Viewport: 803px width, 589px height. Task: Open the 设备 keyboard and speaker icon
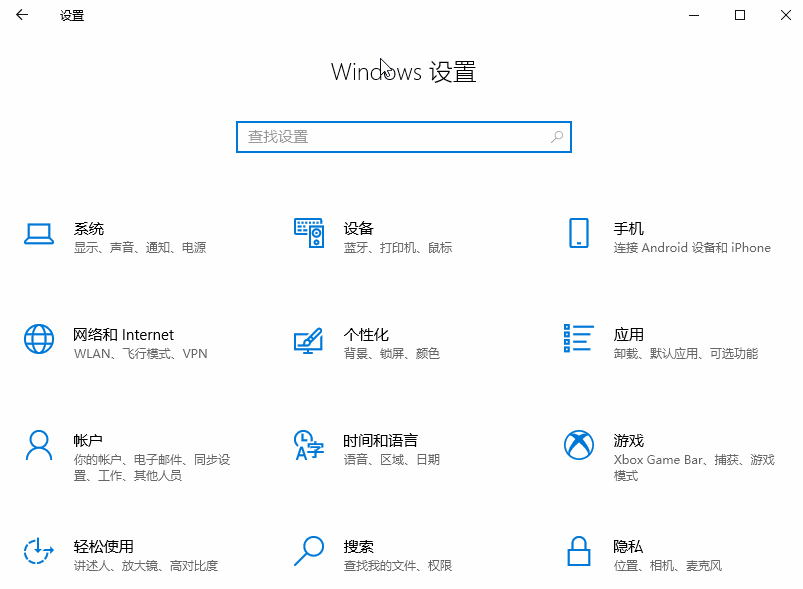(308, 233)
